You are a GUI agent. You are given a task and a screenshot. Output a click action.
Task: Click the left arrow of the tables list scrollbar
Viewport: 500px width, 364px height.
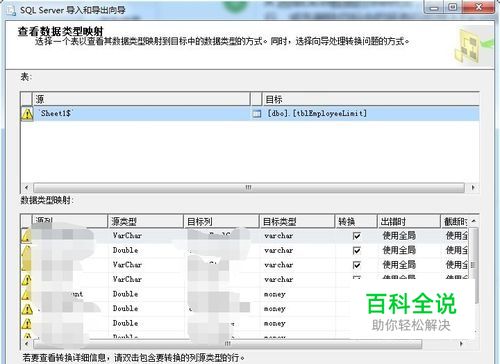coord(27,188)
